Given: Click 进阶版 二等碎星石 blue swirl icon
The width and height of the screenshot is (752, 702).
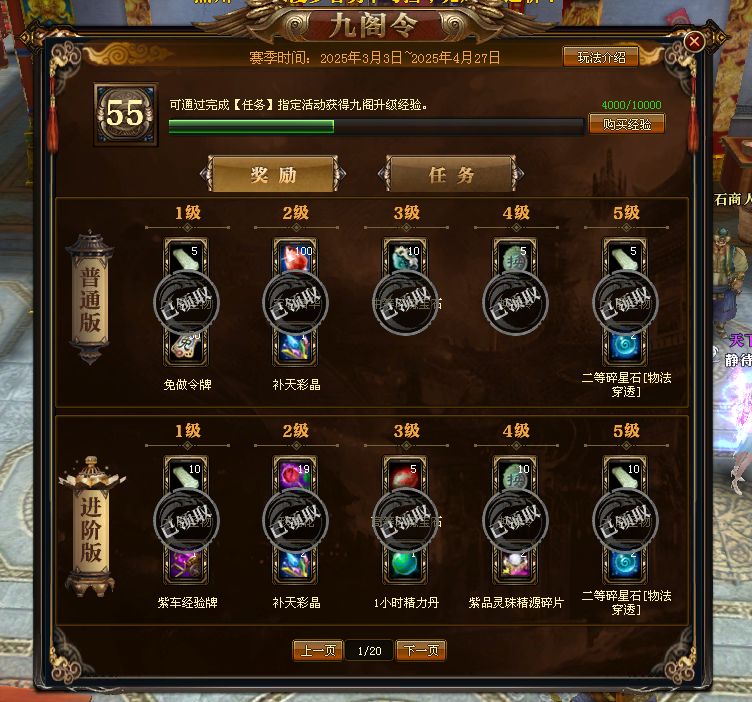Looking at the screenshot, I should pyautogui.click(x=625, y=564).
